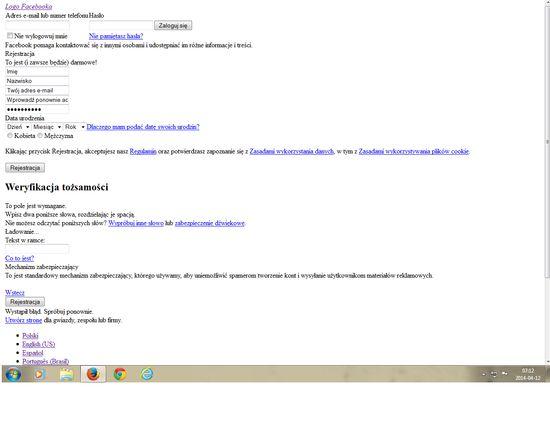Image resolution: width=550 pixels, height=440 pixels.
Task: Expand the Rok dropdown
Action: [74, 127]
